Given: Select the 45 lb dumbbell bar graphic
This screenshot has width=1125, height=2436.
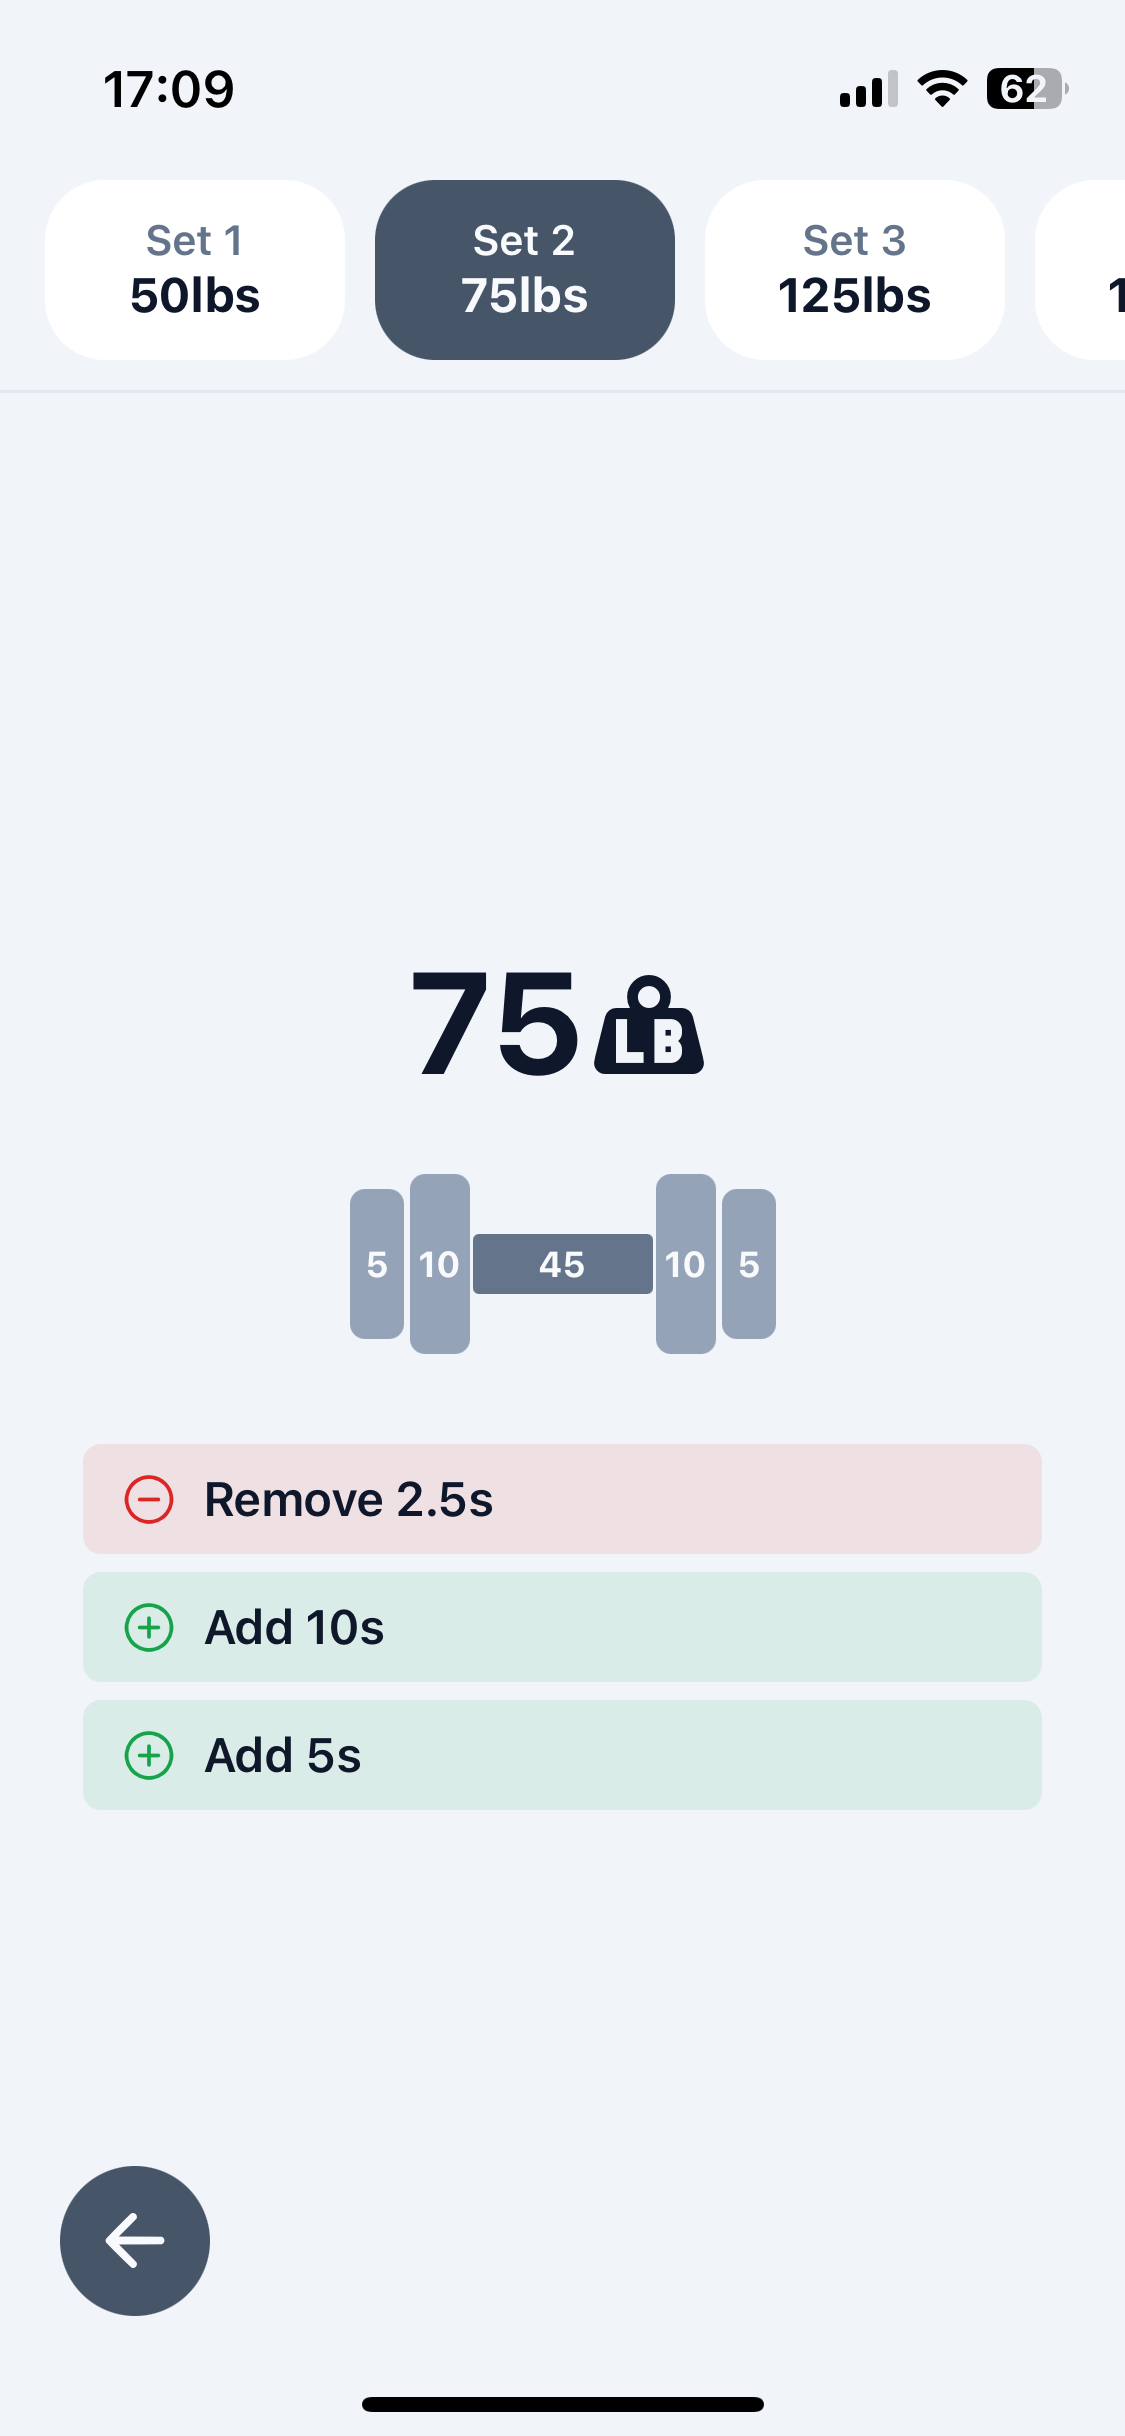Looking at the screenshot, I should click(562, 1265).
